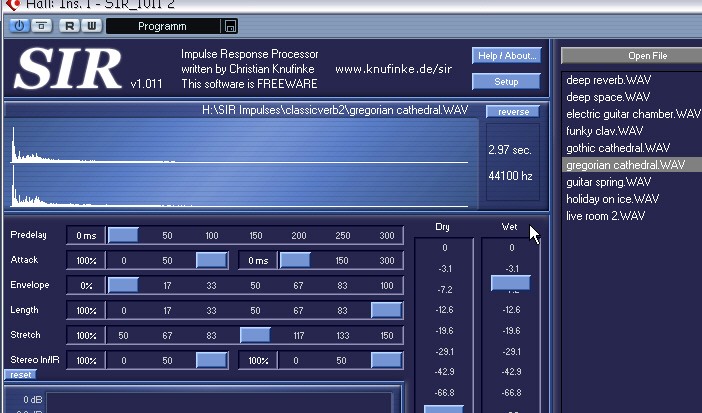
Task: Set Envelope slider to the 50 mark
Action: click(x=255, y=286)
